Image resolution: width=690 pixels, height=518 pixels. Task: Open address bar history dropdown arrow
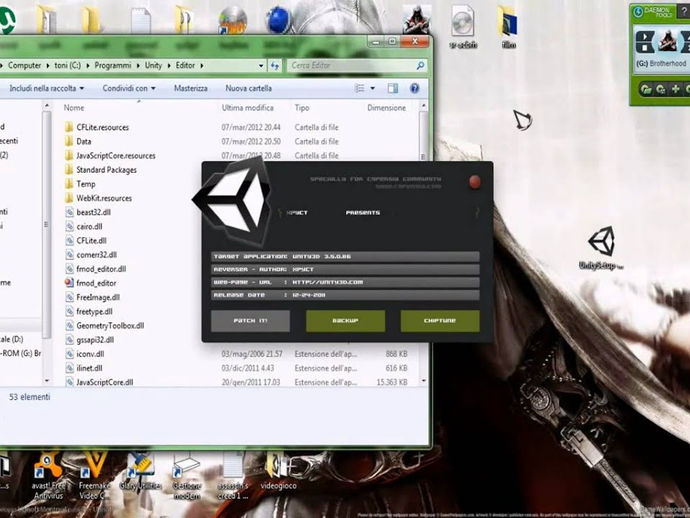pos(261,66)
